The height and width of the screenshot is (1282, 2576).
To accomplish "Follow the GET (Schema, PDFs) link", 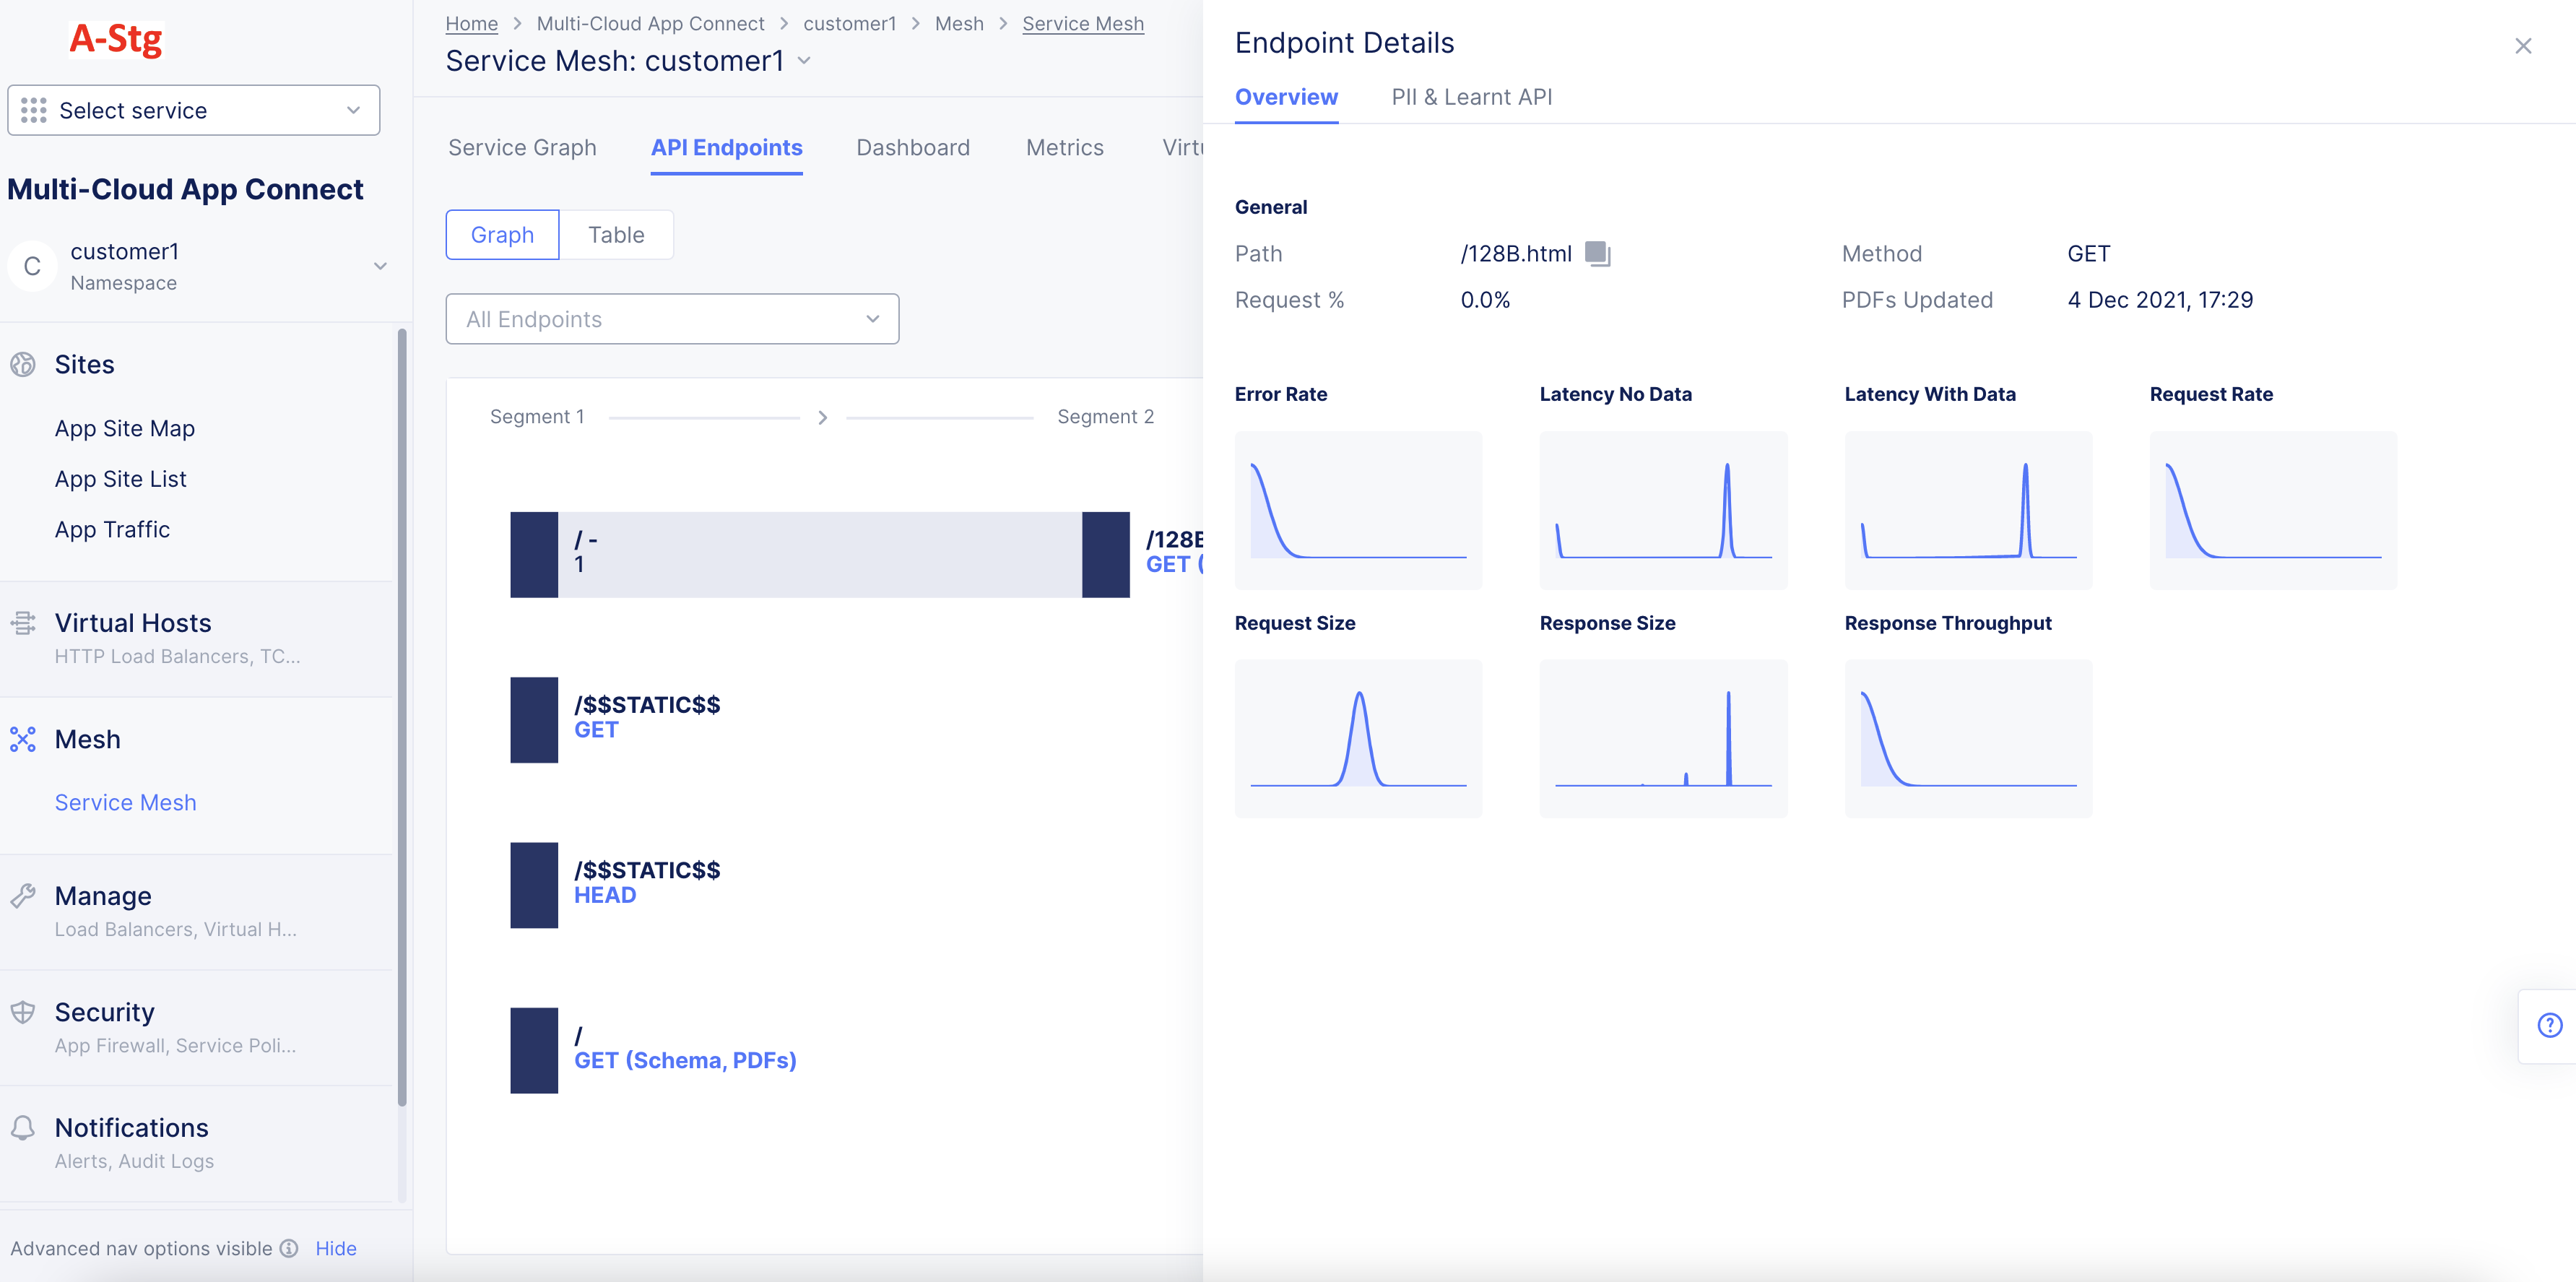I will [686, 1060].
